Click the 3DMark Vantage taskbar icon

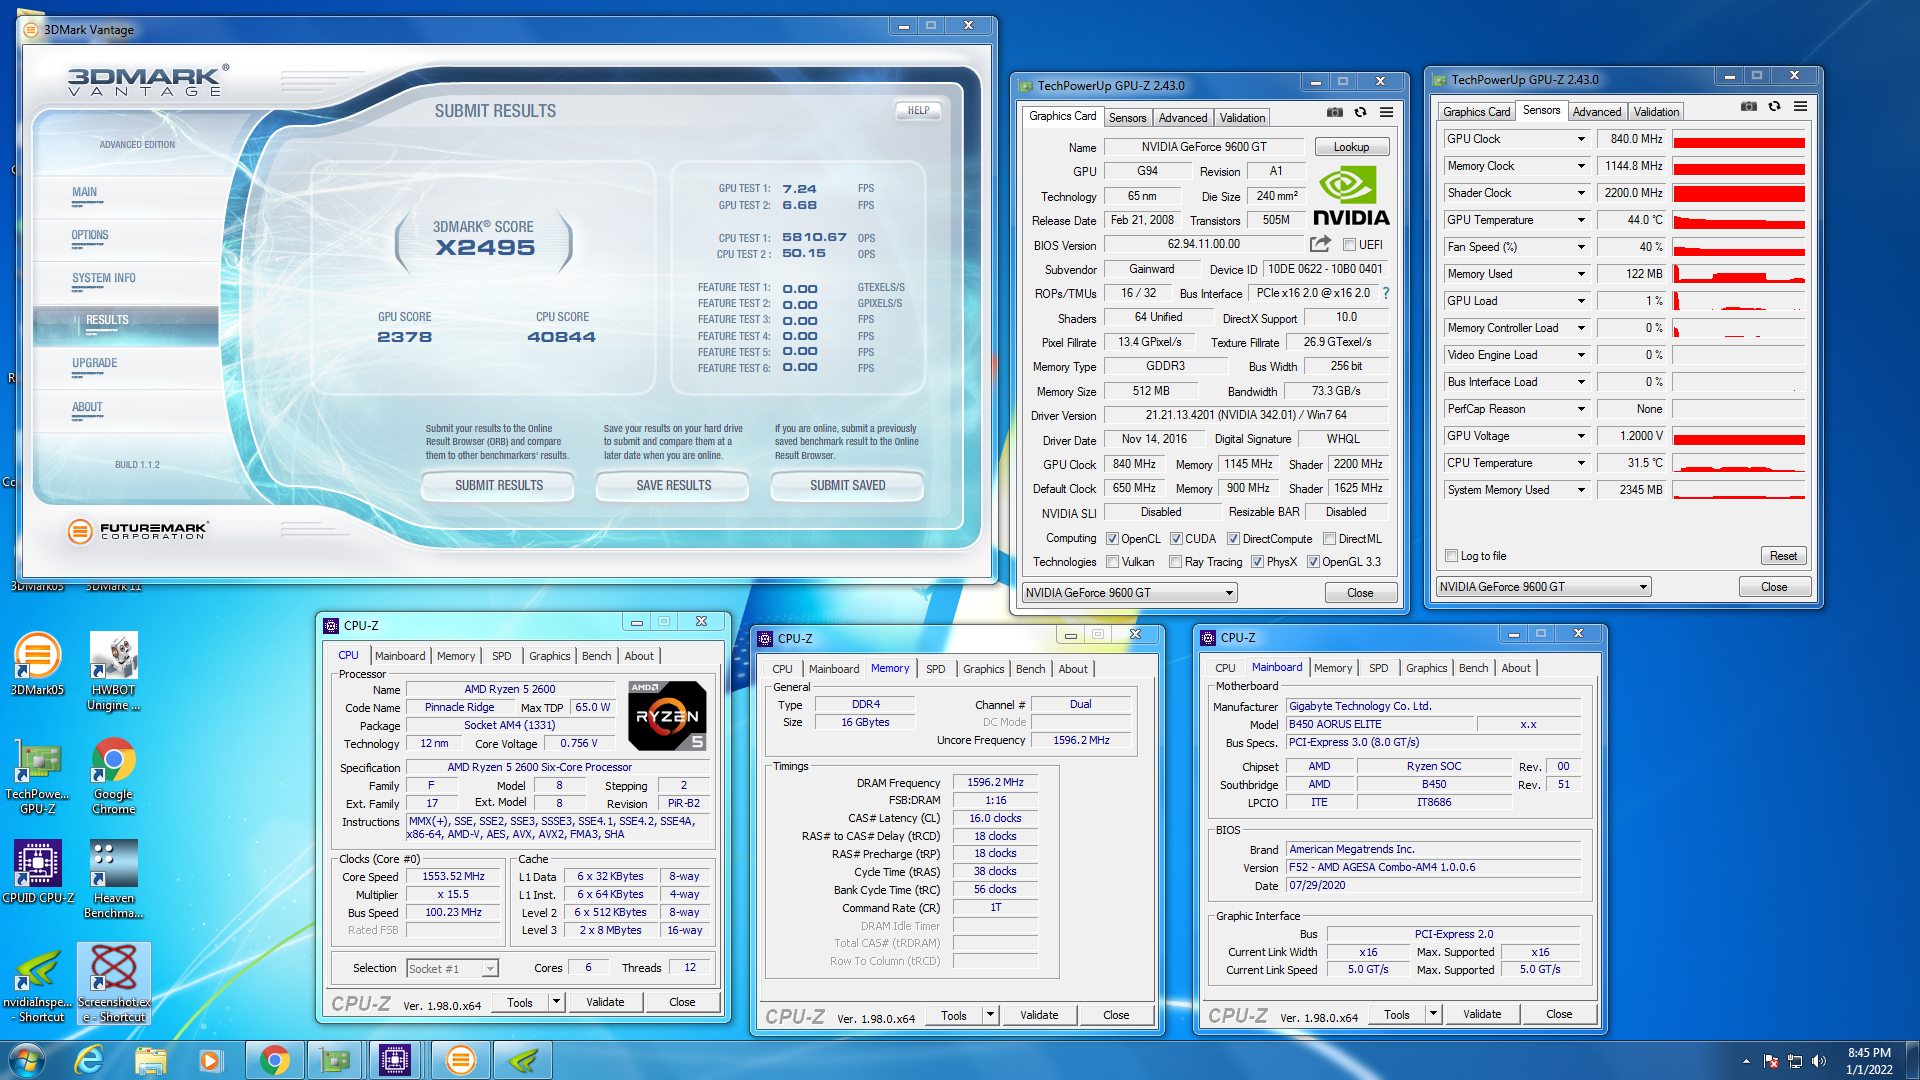pyautogui.click(x=460, y=1060)
